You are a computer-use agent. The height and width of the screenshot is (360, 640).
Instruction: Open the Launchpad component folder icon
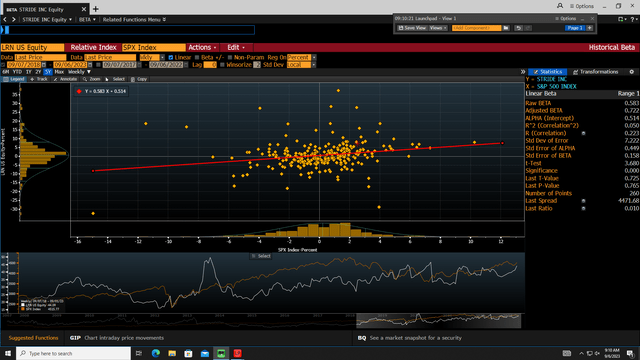tap(506, 28)
